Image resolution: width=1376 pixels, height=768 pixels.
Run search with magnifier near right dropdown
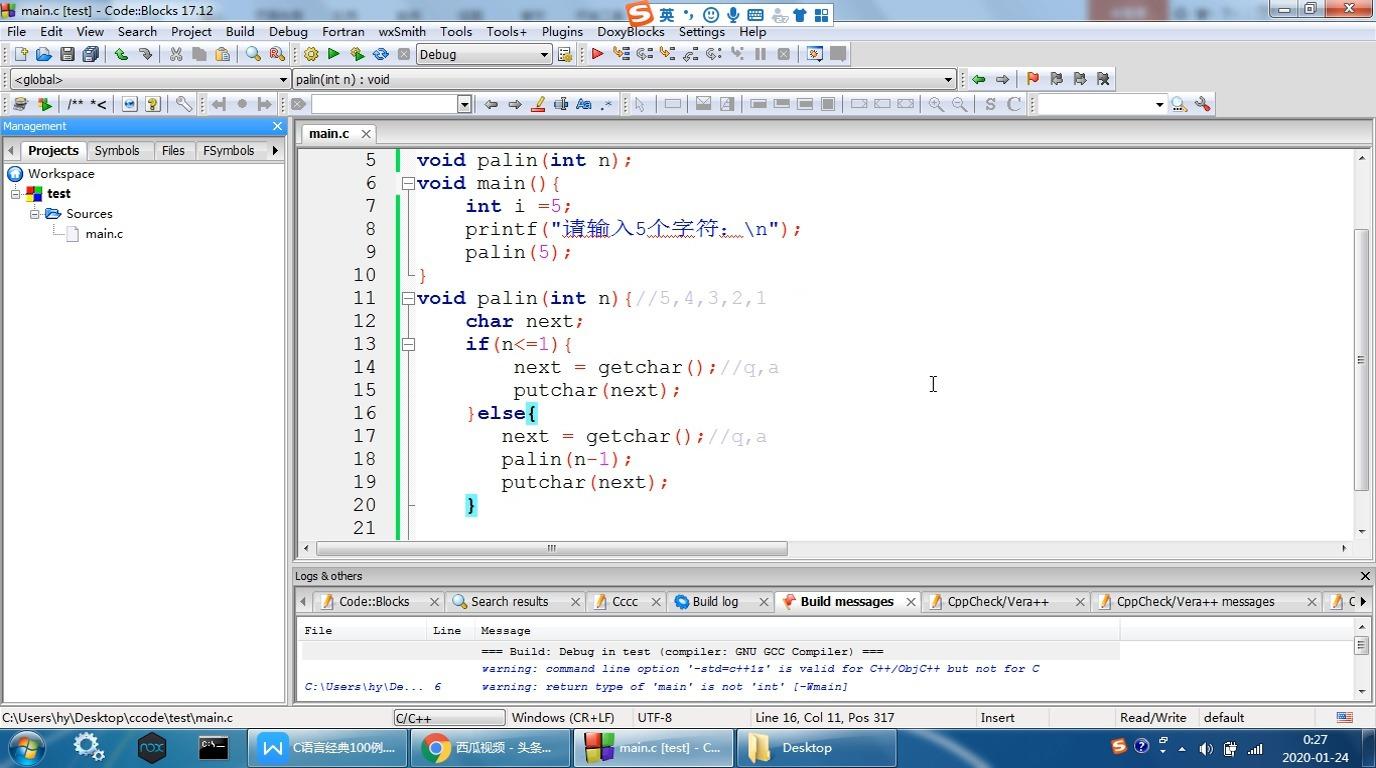point(1179,104)
